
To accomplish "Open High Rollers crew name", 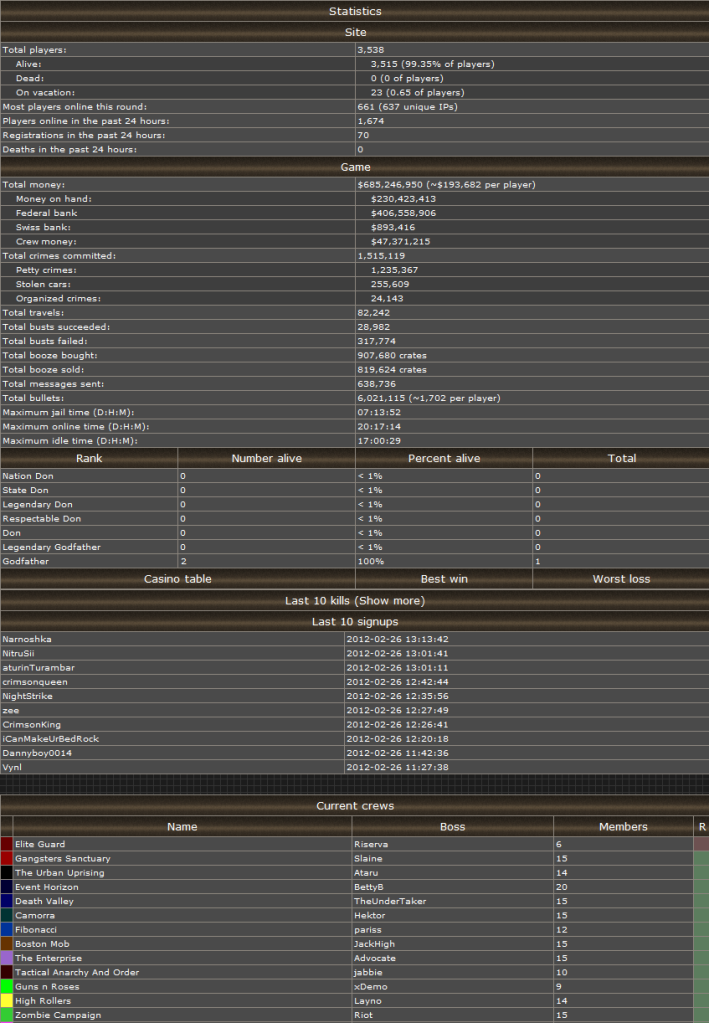I will coord(43,1001).
